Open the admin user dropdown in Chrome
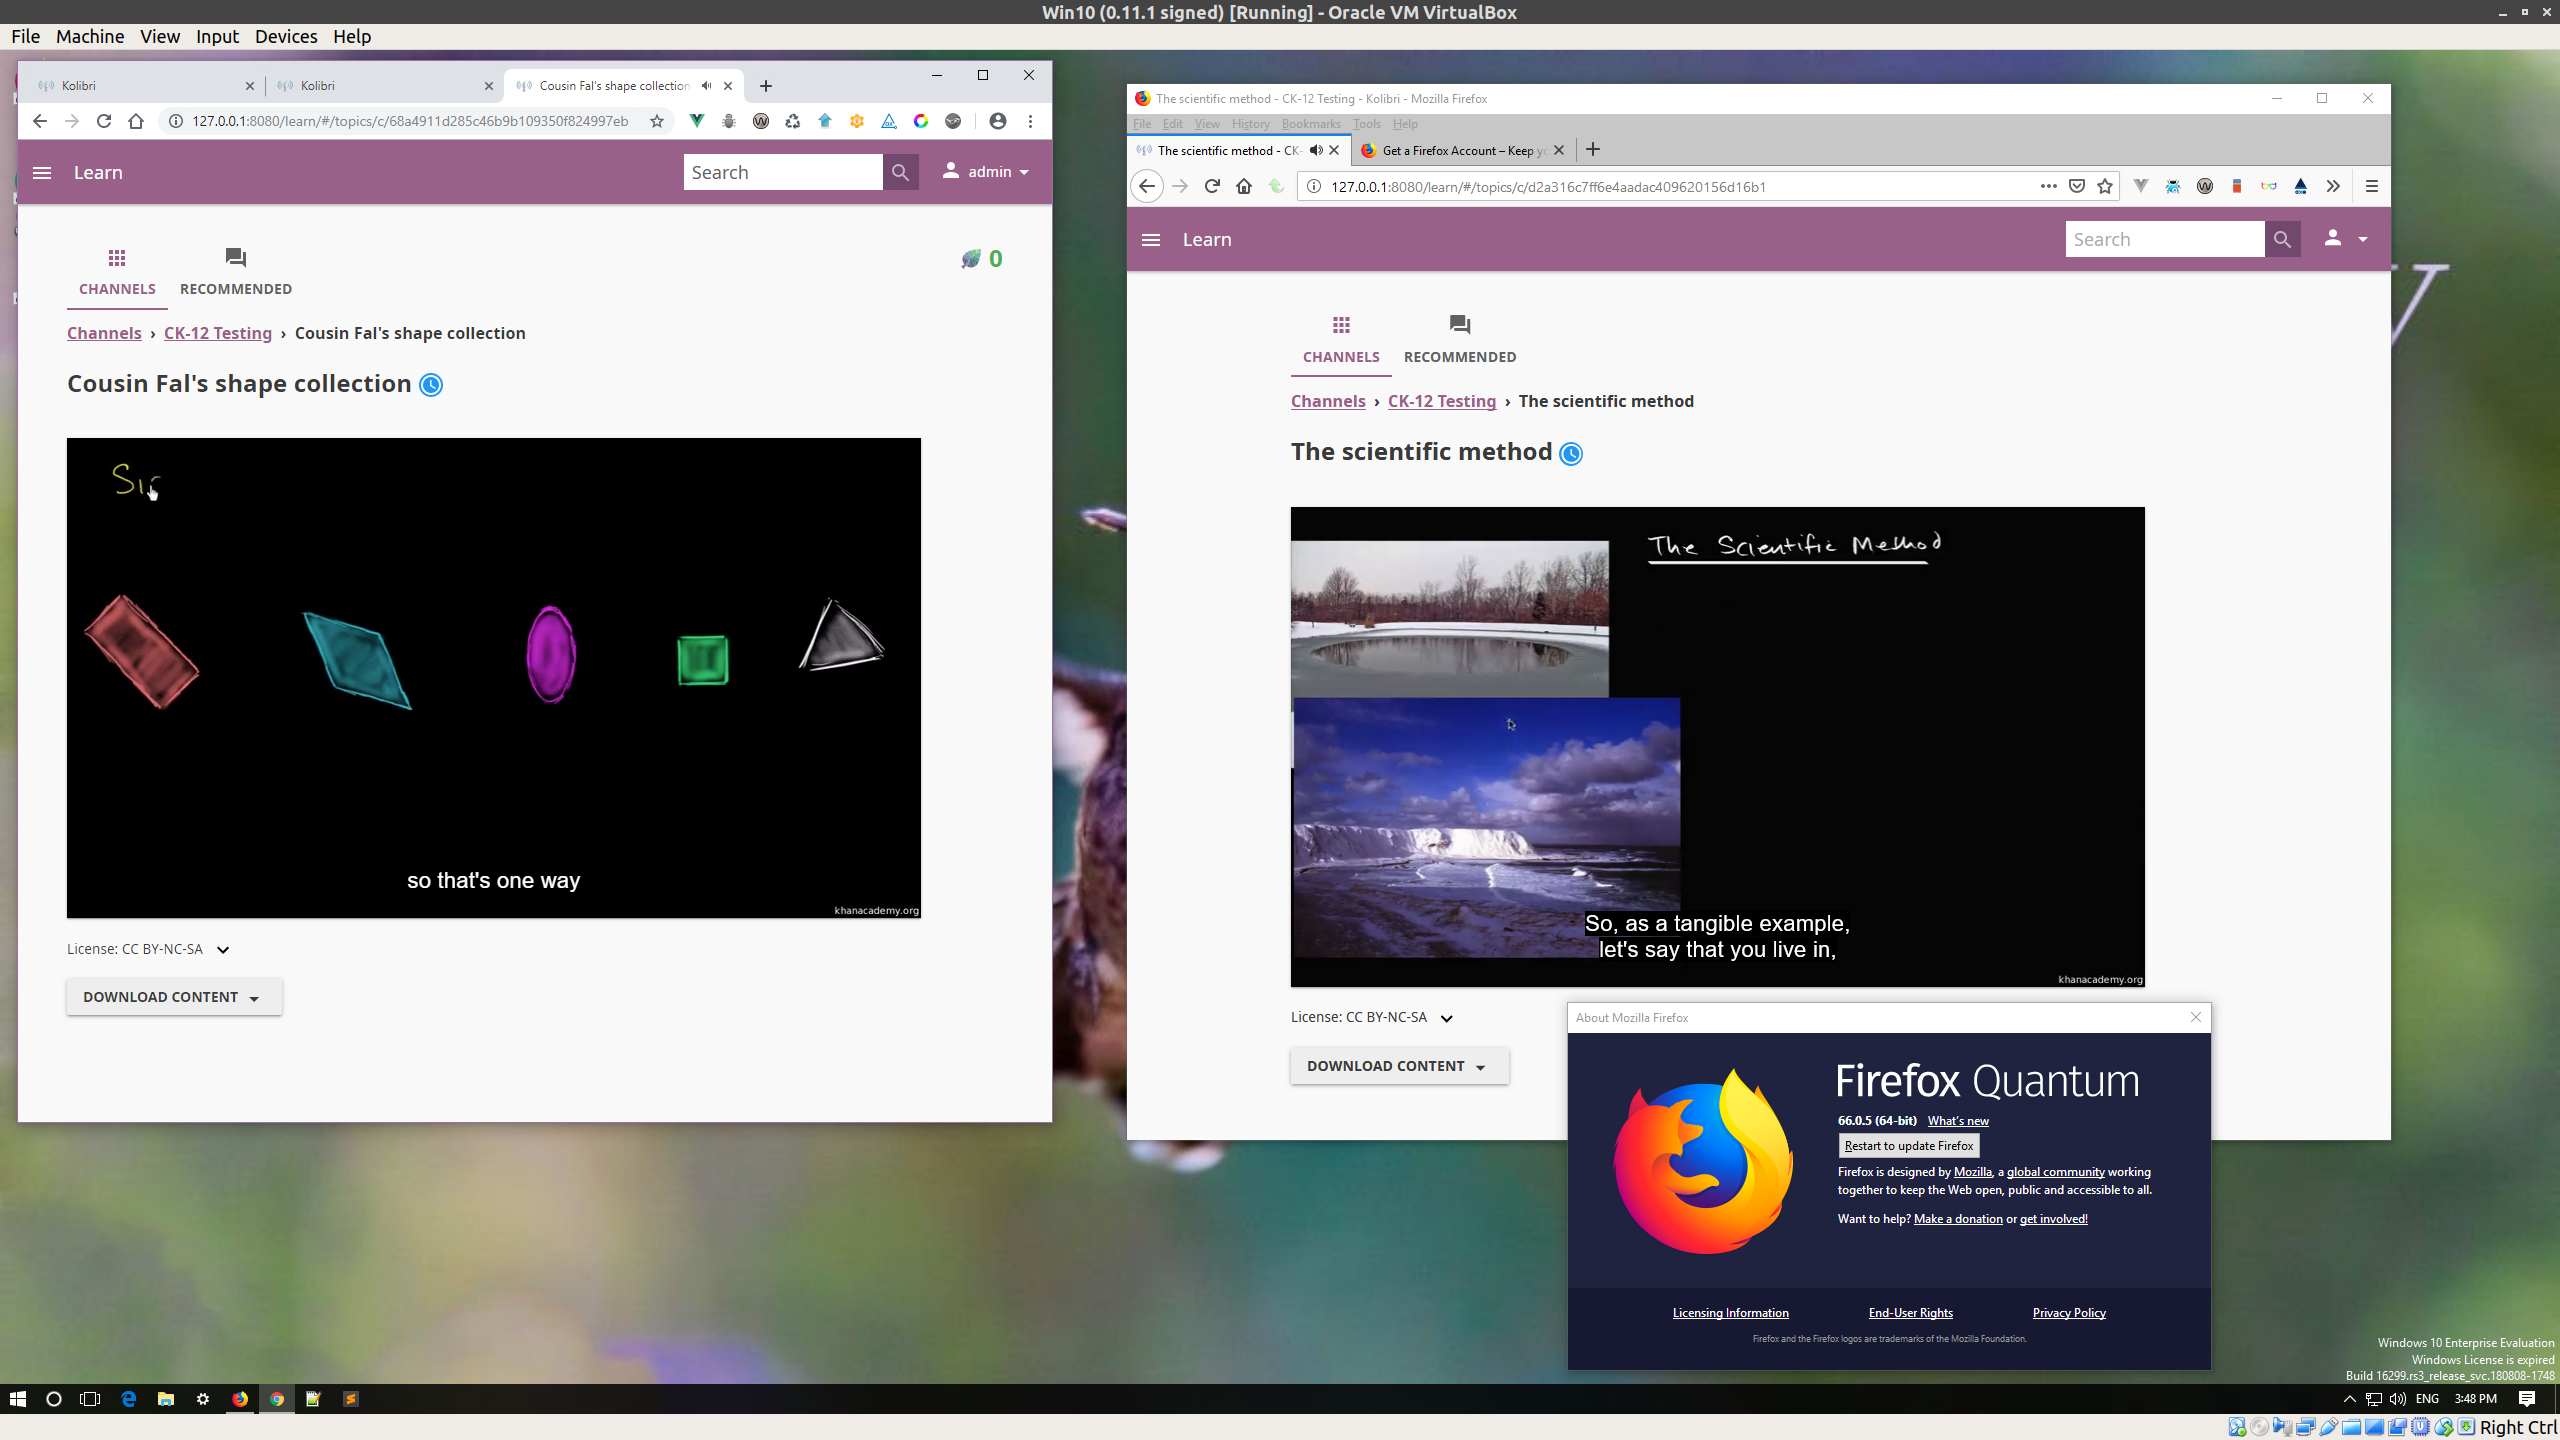This screenshot has height=1440, width=2560. (985, 171)
